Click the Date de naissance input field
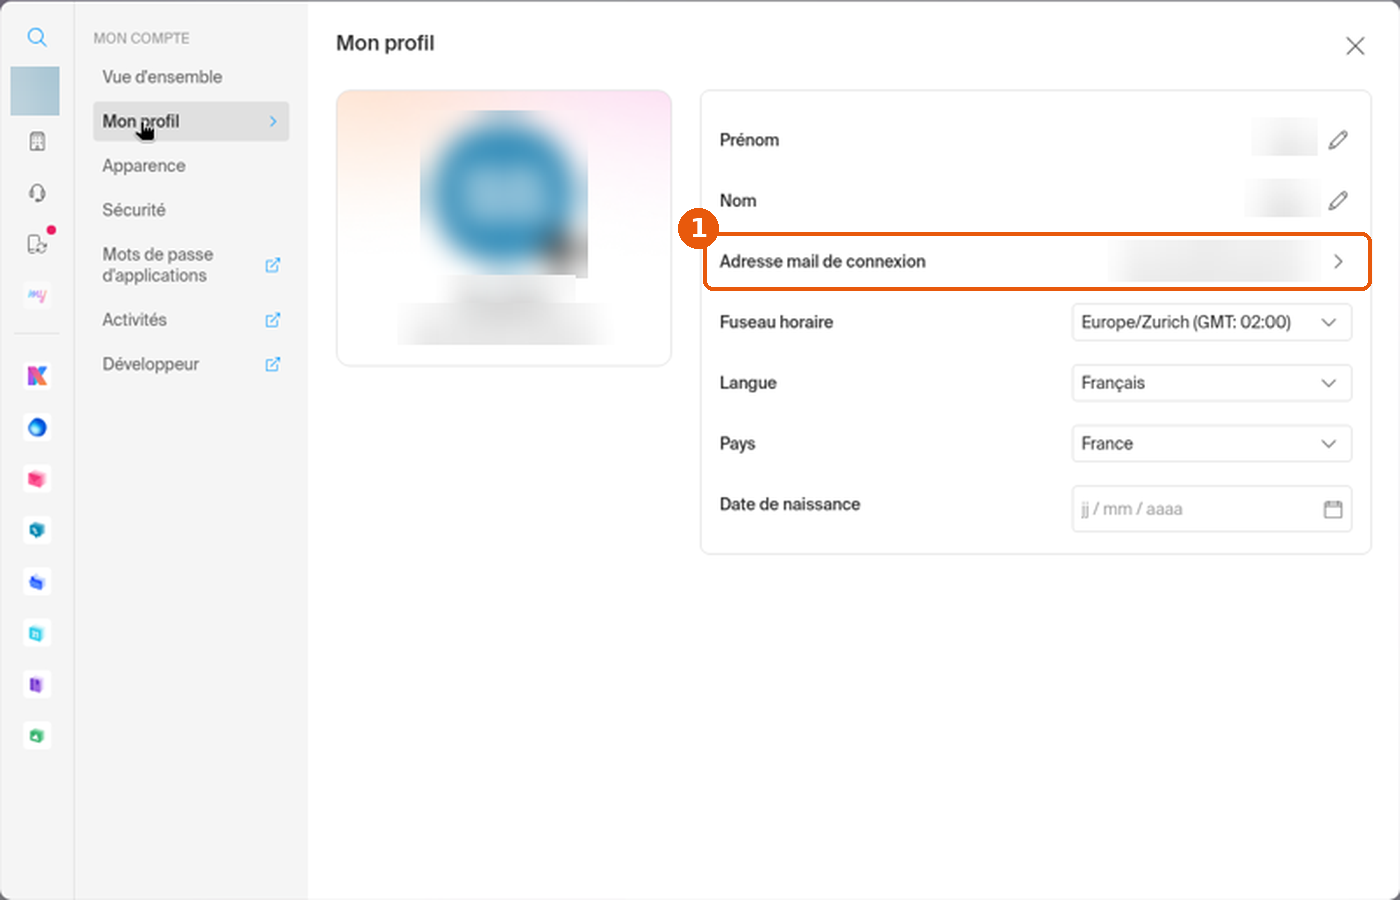The image size is (1400, 900). click(x=1212, y=509)
